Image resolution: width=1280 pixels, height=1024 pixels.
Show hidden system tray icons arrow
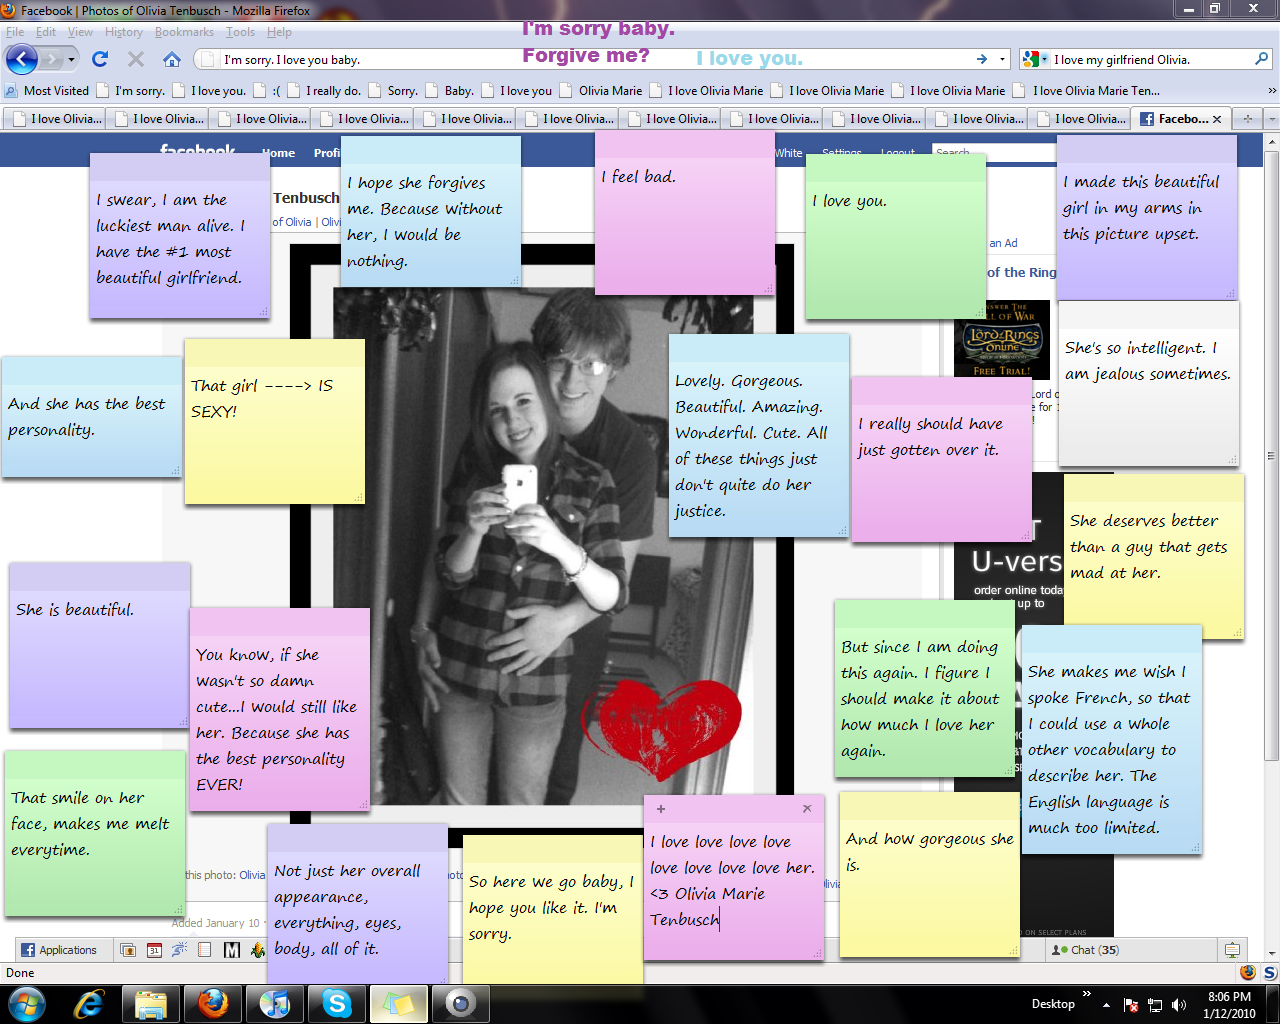click(x=1106, y=1005)
